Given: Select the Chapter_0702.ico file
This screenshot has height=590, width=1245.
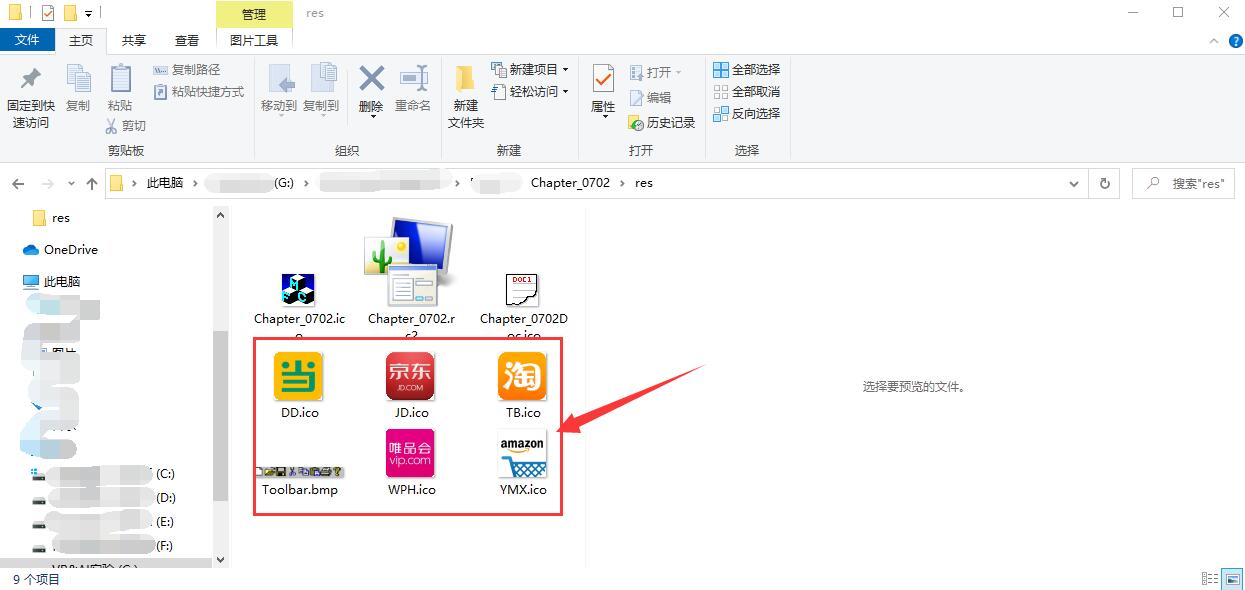Looking at the screenshot, I should coord(299,305).
